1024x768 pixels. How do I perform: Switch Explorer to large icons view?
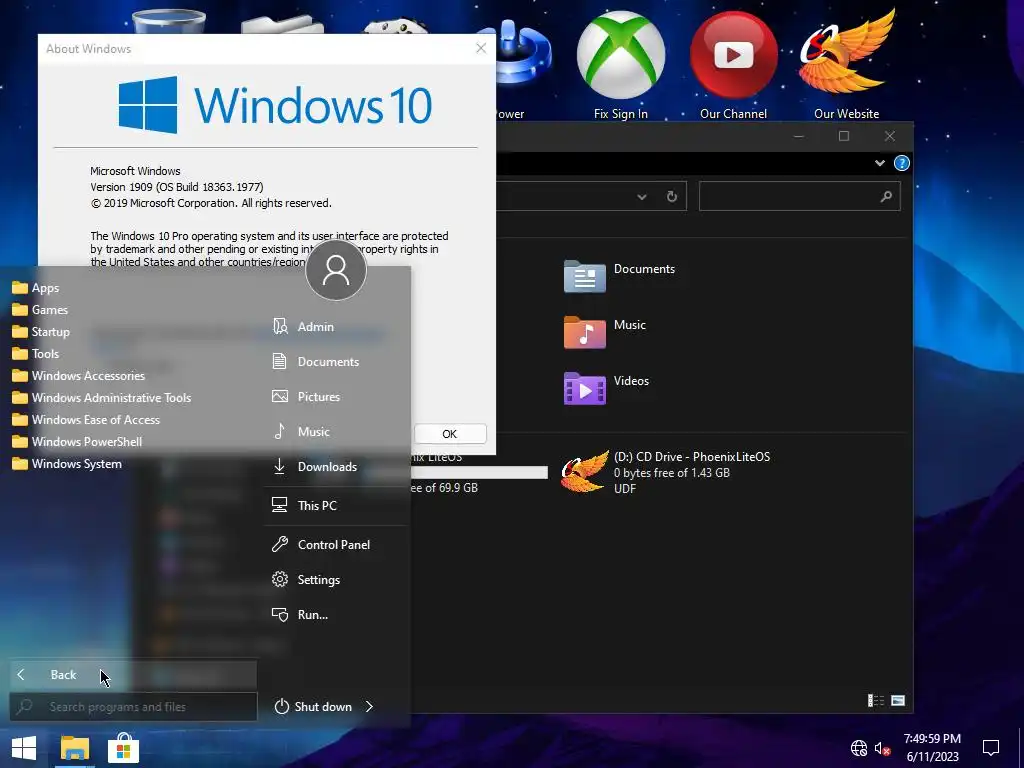tap(898, 701)
